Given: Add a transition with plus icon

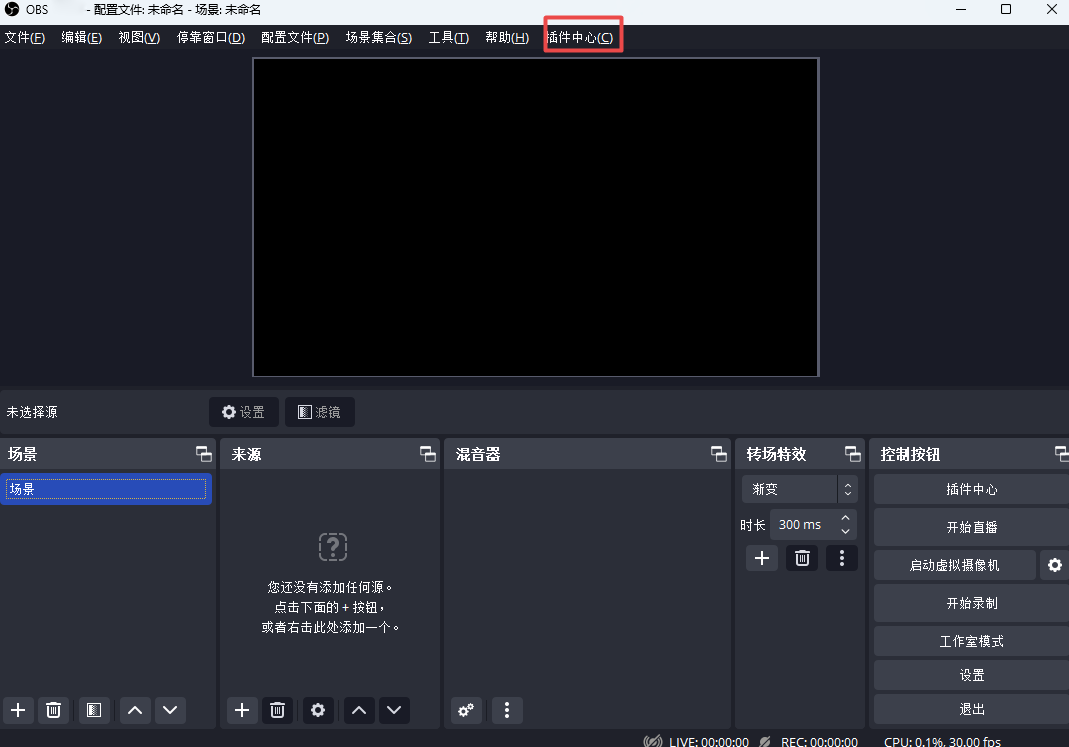Looking at the screenshot, I should click(x=762, y=558).
